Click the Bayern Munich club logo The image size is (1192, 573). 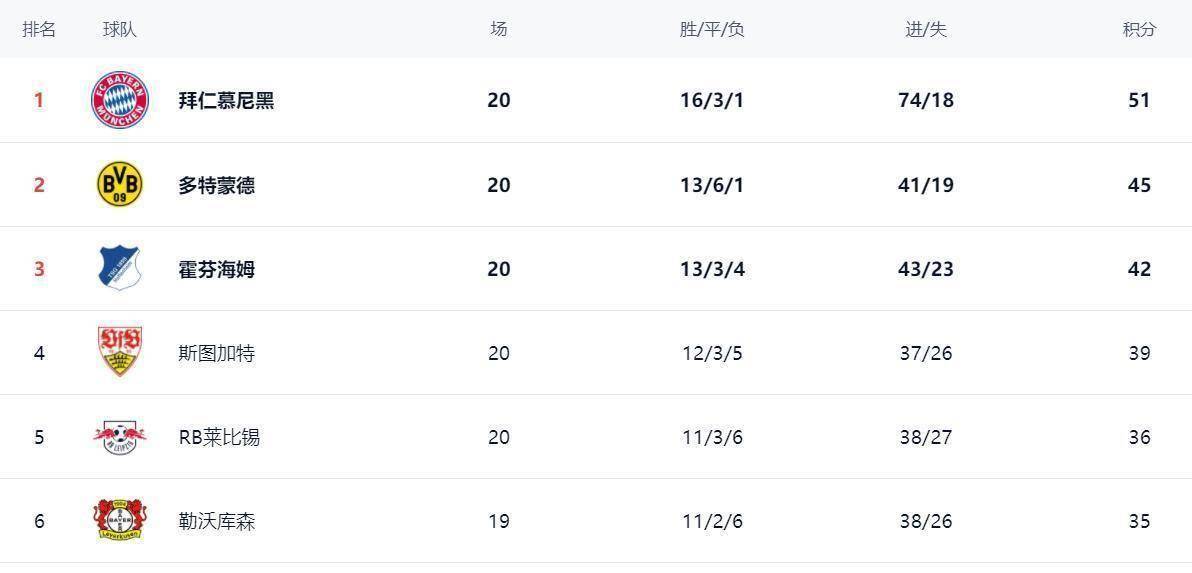120,100
